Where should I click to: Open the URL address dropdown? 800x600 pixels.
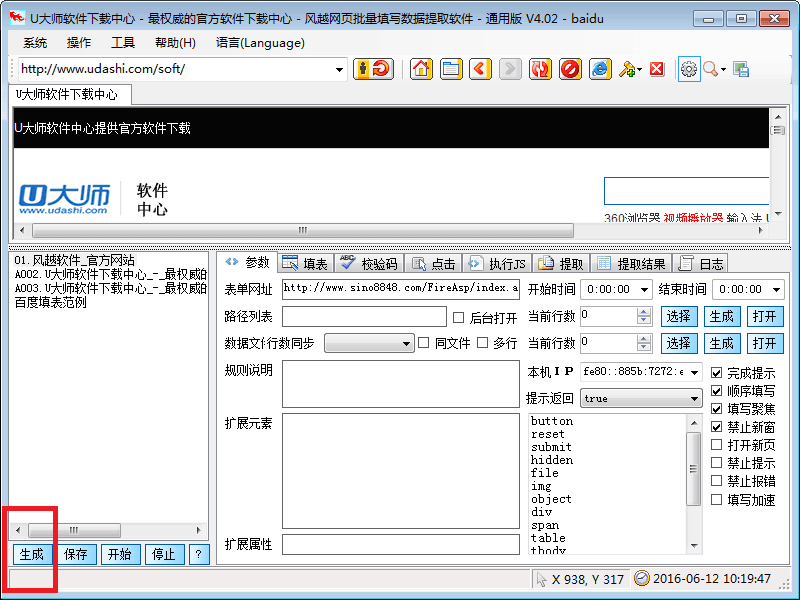click(x=339, y=69)
